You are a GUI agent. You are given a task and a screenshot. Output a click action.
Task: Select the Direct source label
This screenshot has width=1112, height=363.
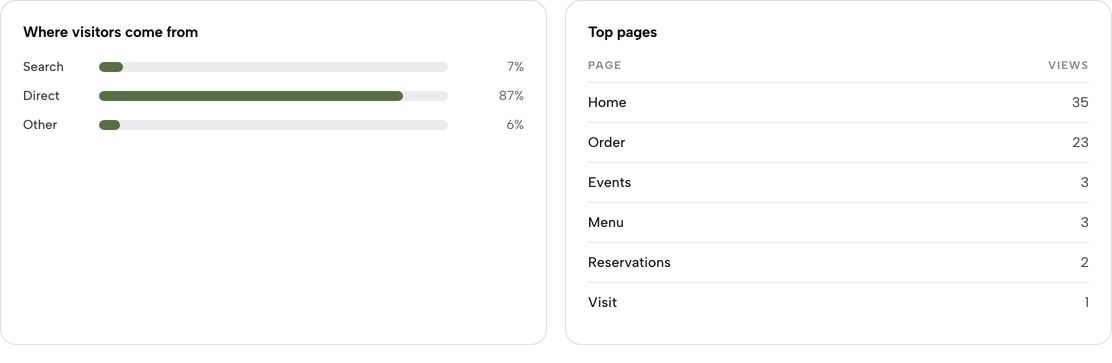pyautogui.click(x=41, y=96)
